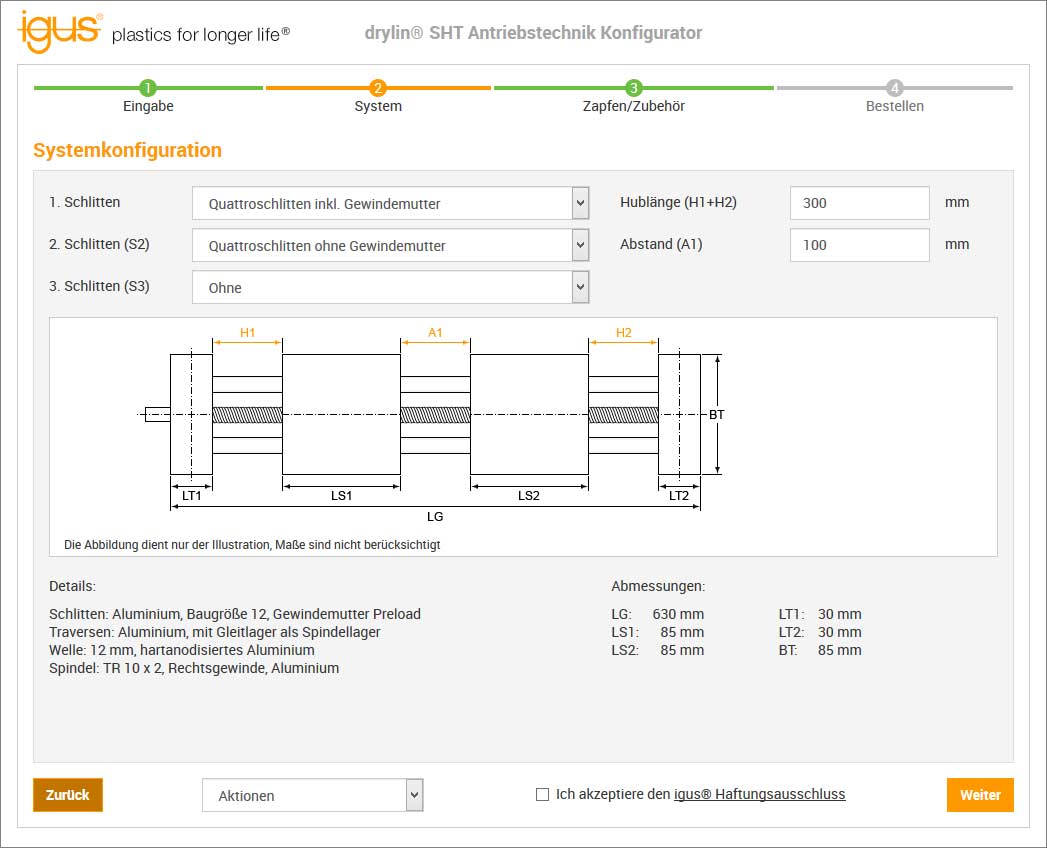Click step 2 circle icon System
This screenshot has height=848, width=1047.
pos(378,88)
